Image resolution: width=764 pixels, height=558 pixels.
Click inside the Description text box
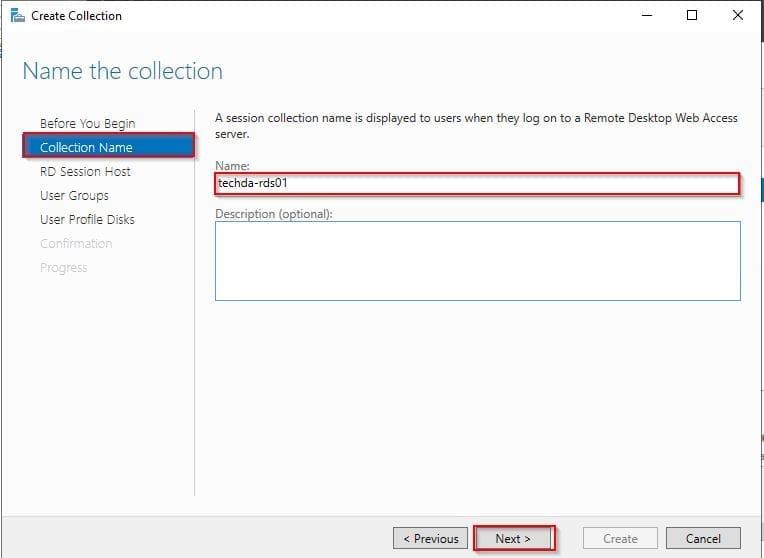pyautogui.click(x=477, y=260)
